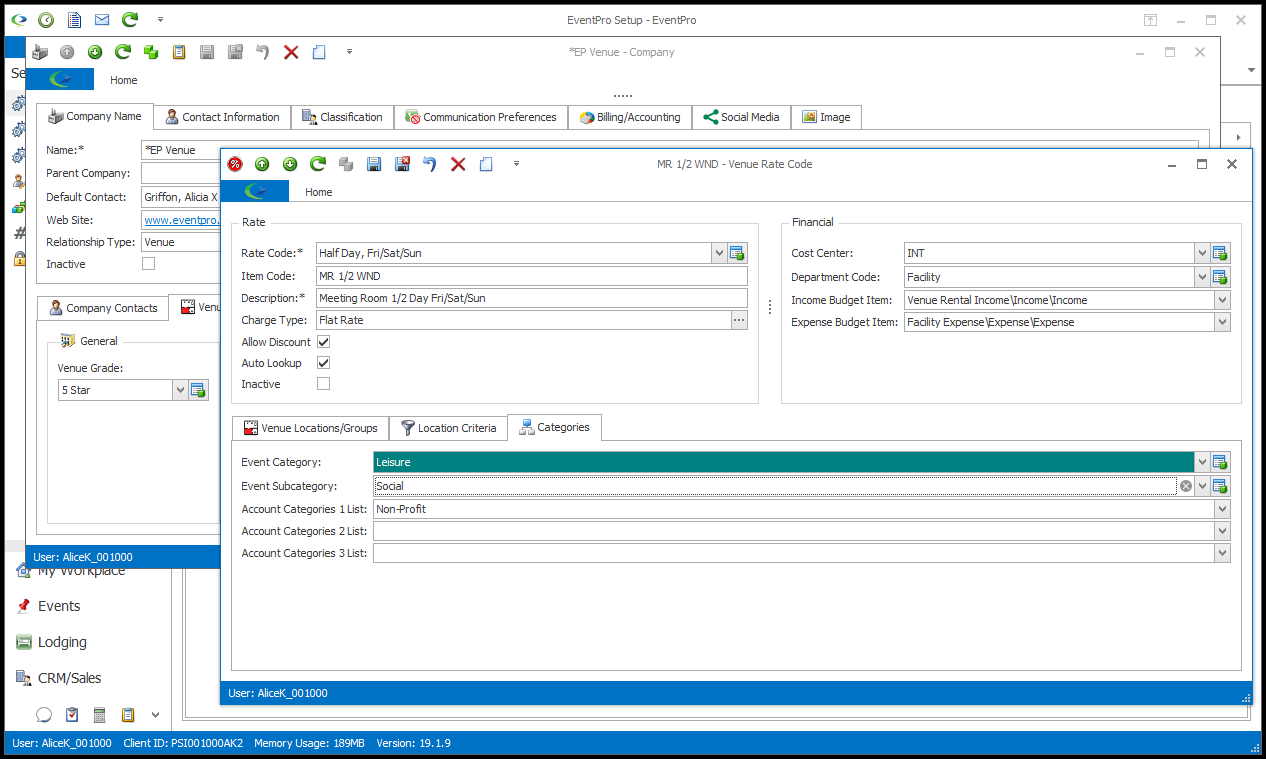1266x759 pixels.
Task: Open the document icon in EventPro main toolbar
Action: pyautogui.click(x=74, y=20)
